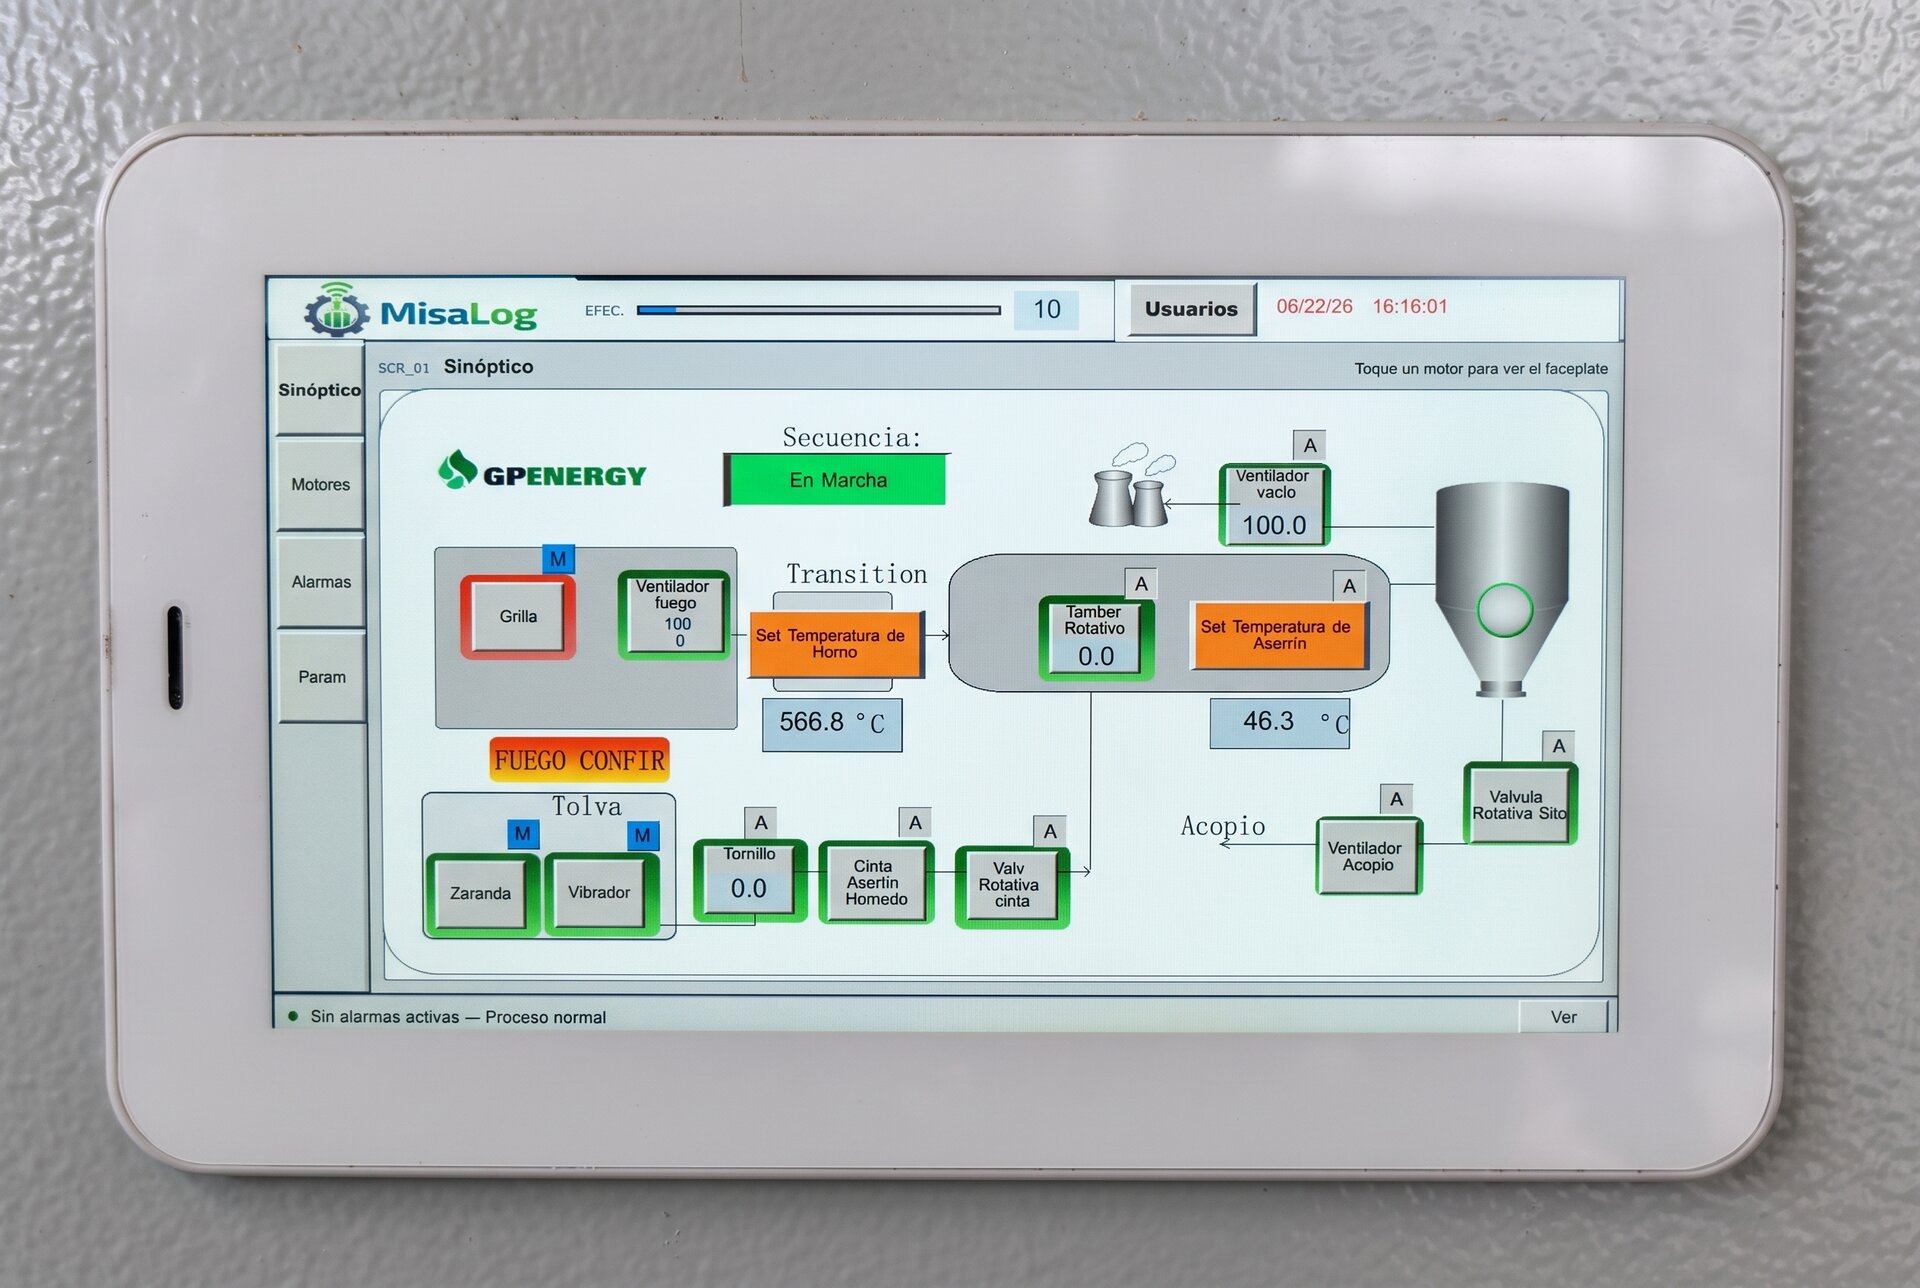Toggle the A mode flag above Tornillo

point(761,822)
